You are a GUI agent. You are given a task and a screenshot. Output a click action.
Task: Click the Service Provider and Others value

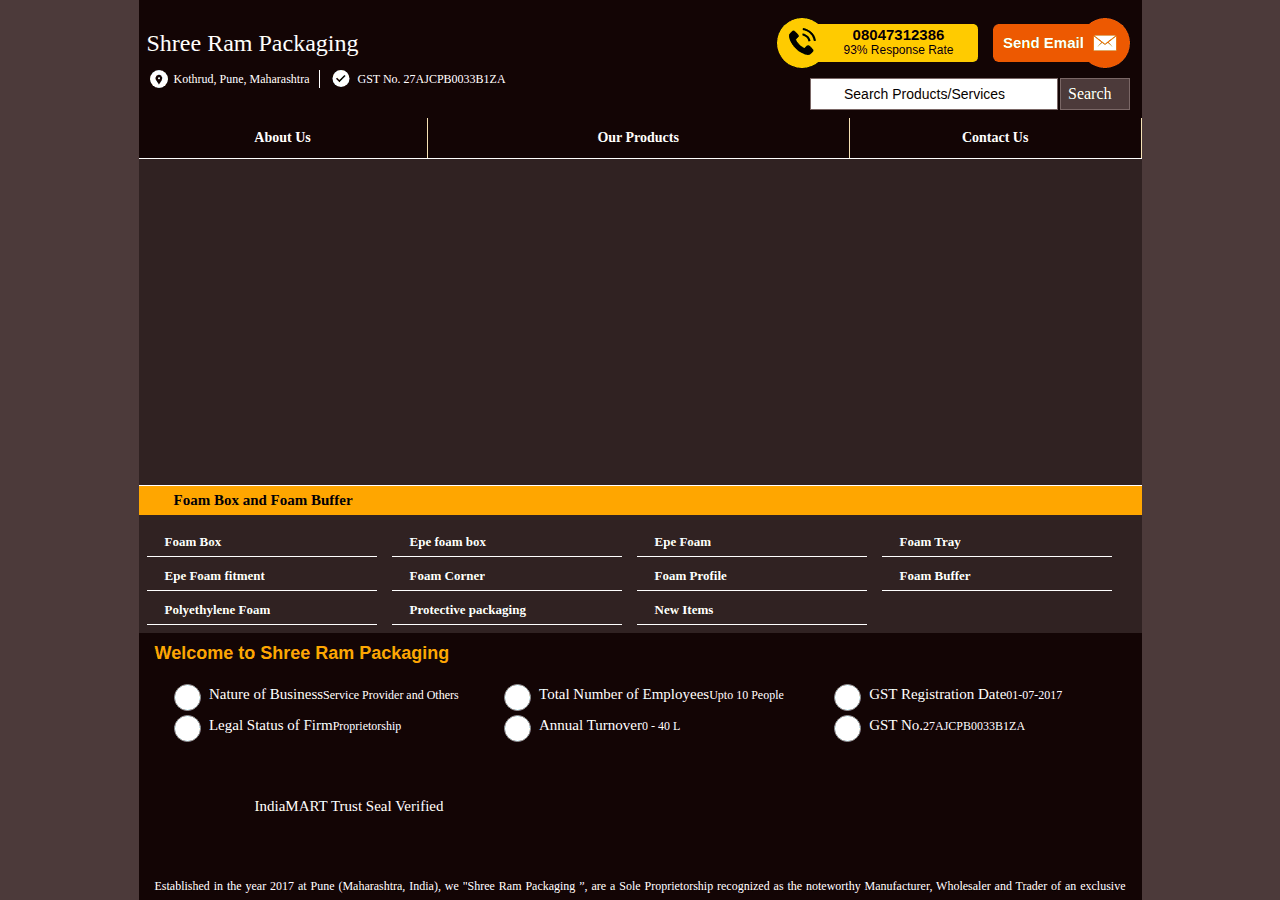click(x=391, y=696)
